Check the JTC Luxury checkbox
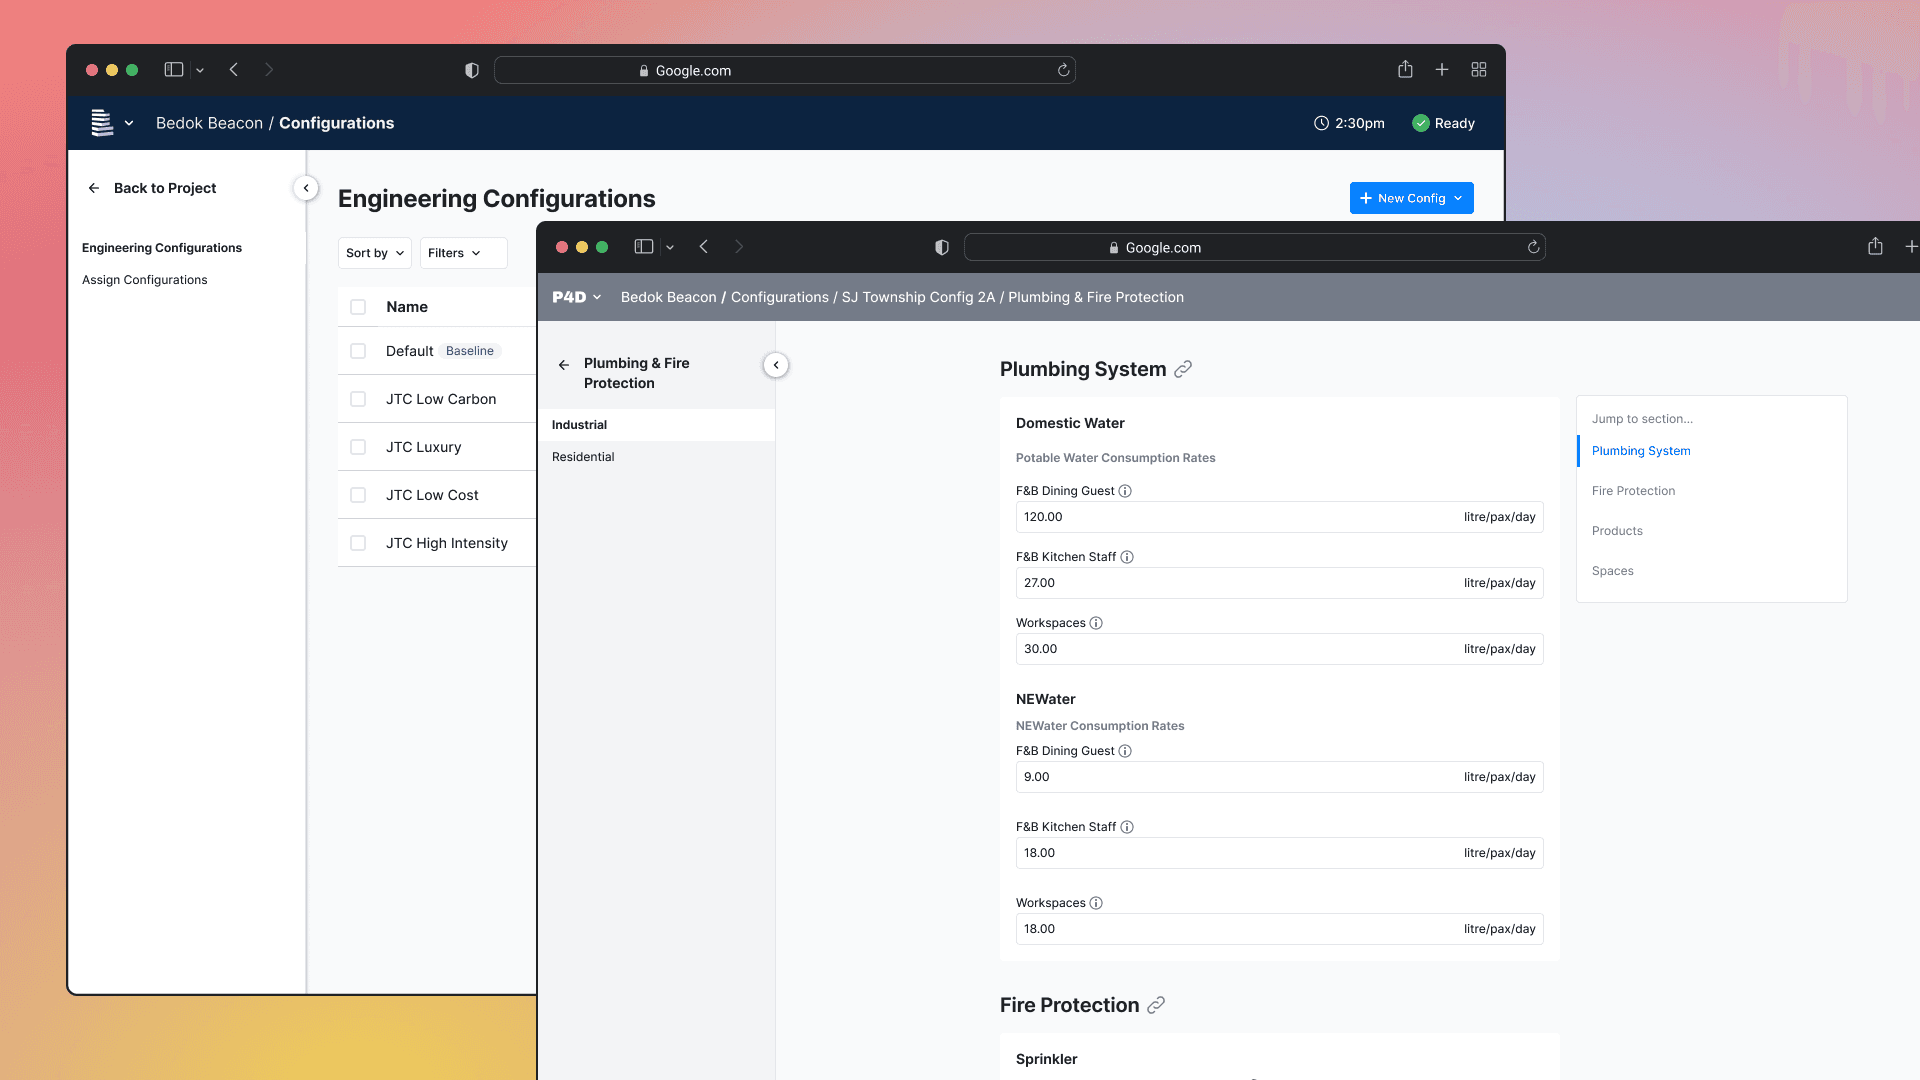This screenshot has width=1920, height=1080. [x=358, y=447]
